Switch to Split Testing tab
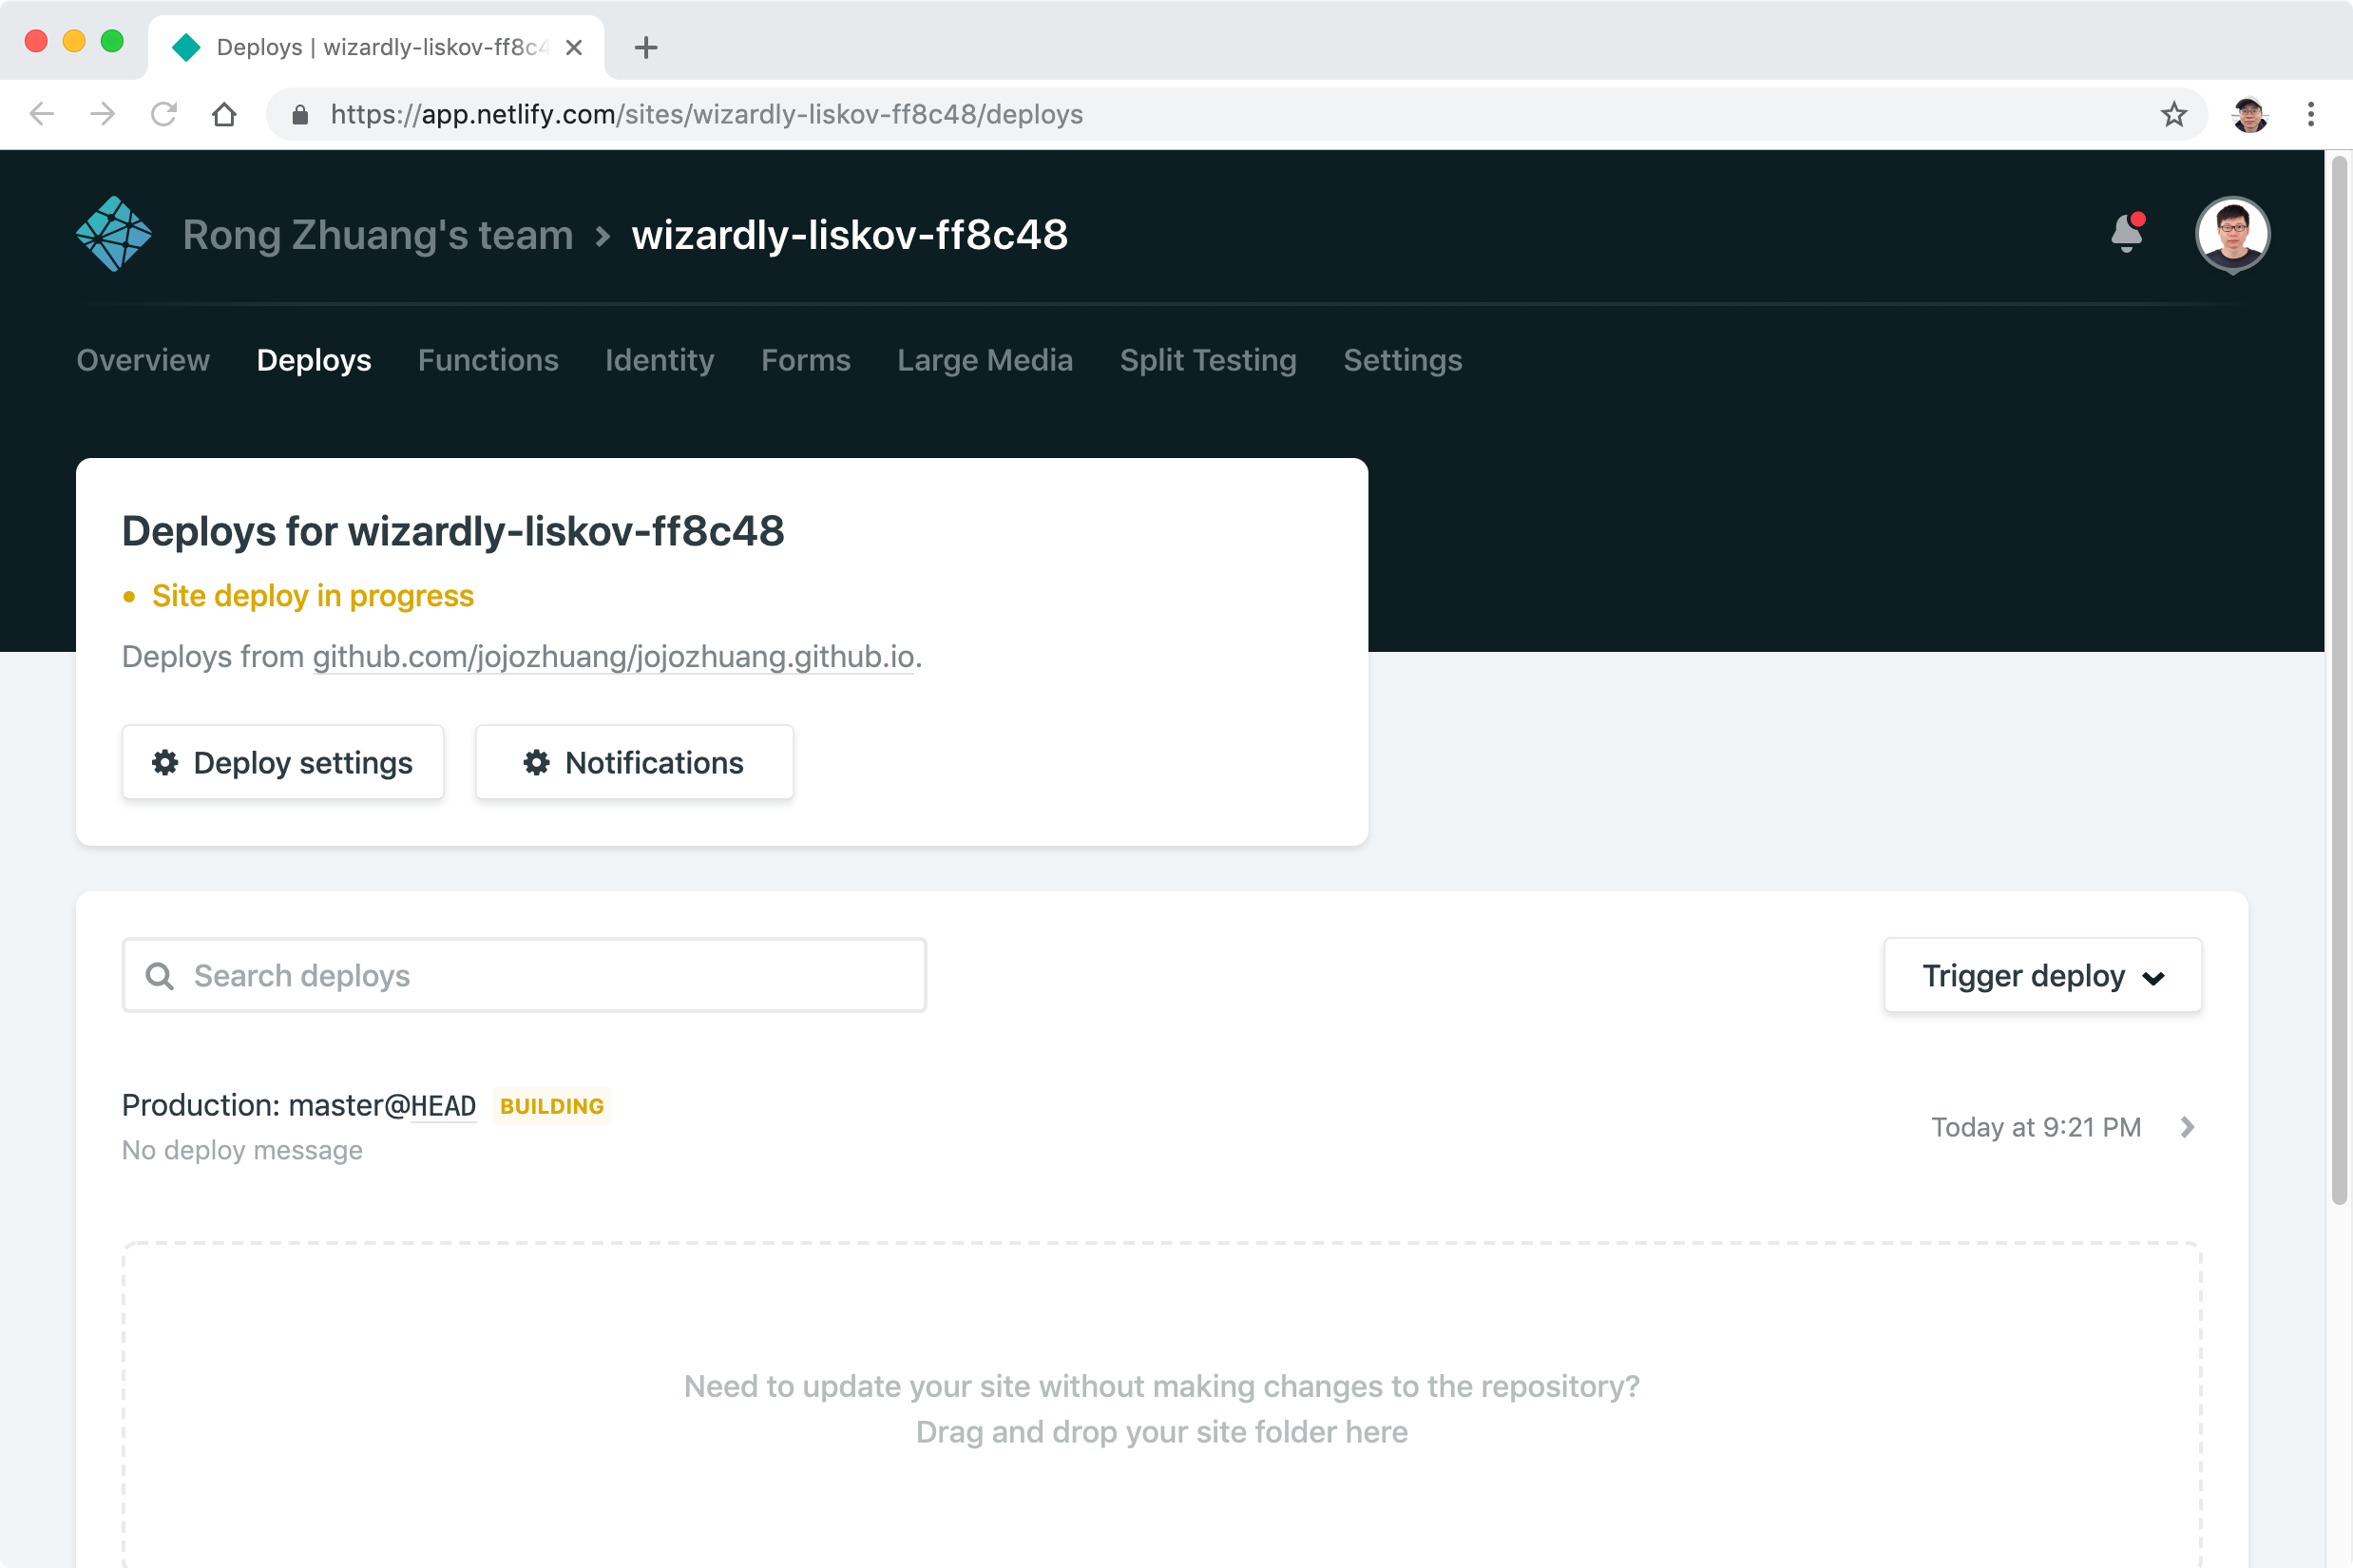 coord(1208,360)
